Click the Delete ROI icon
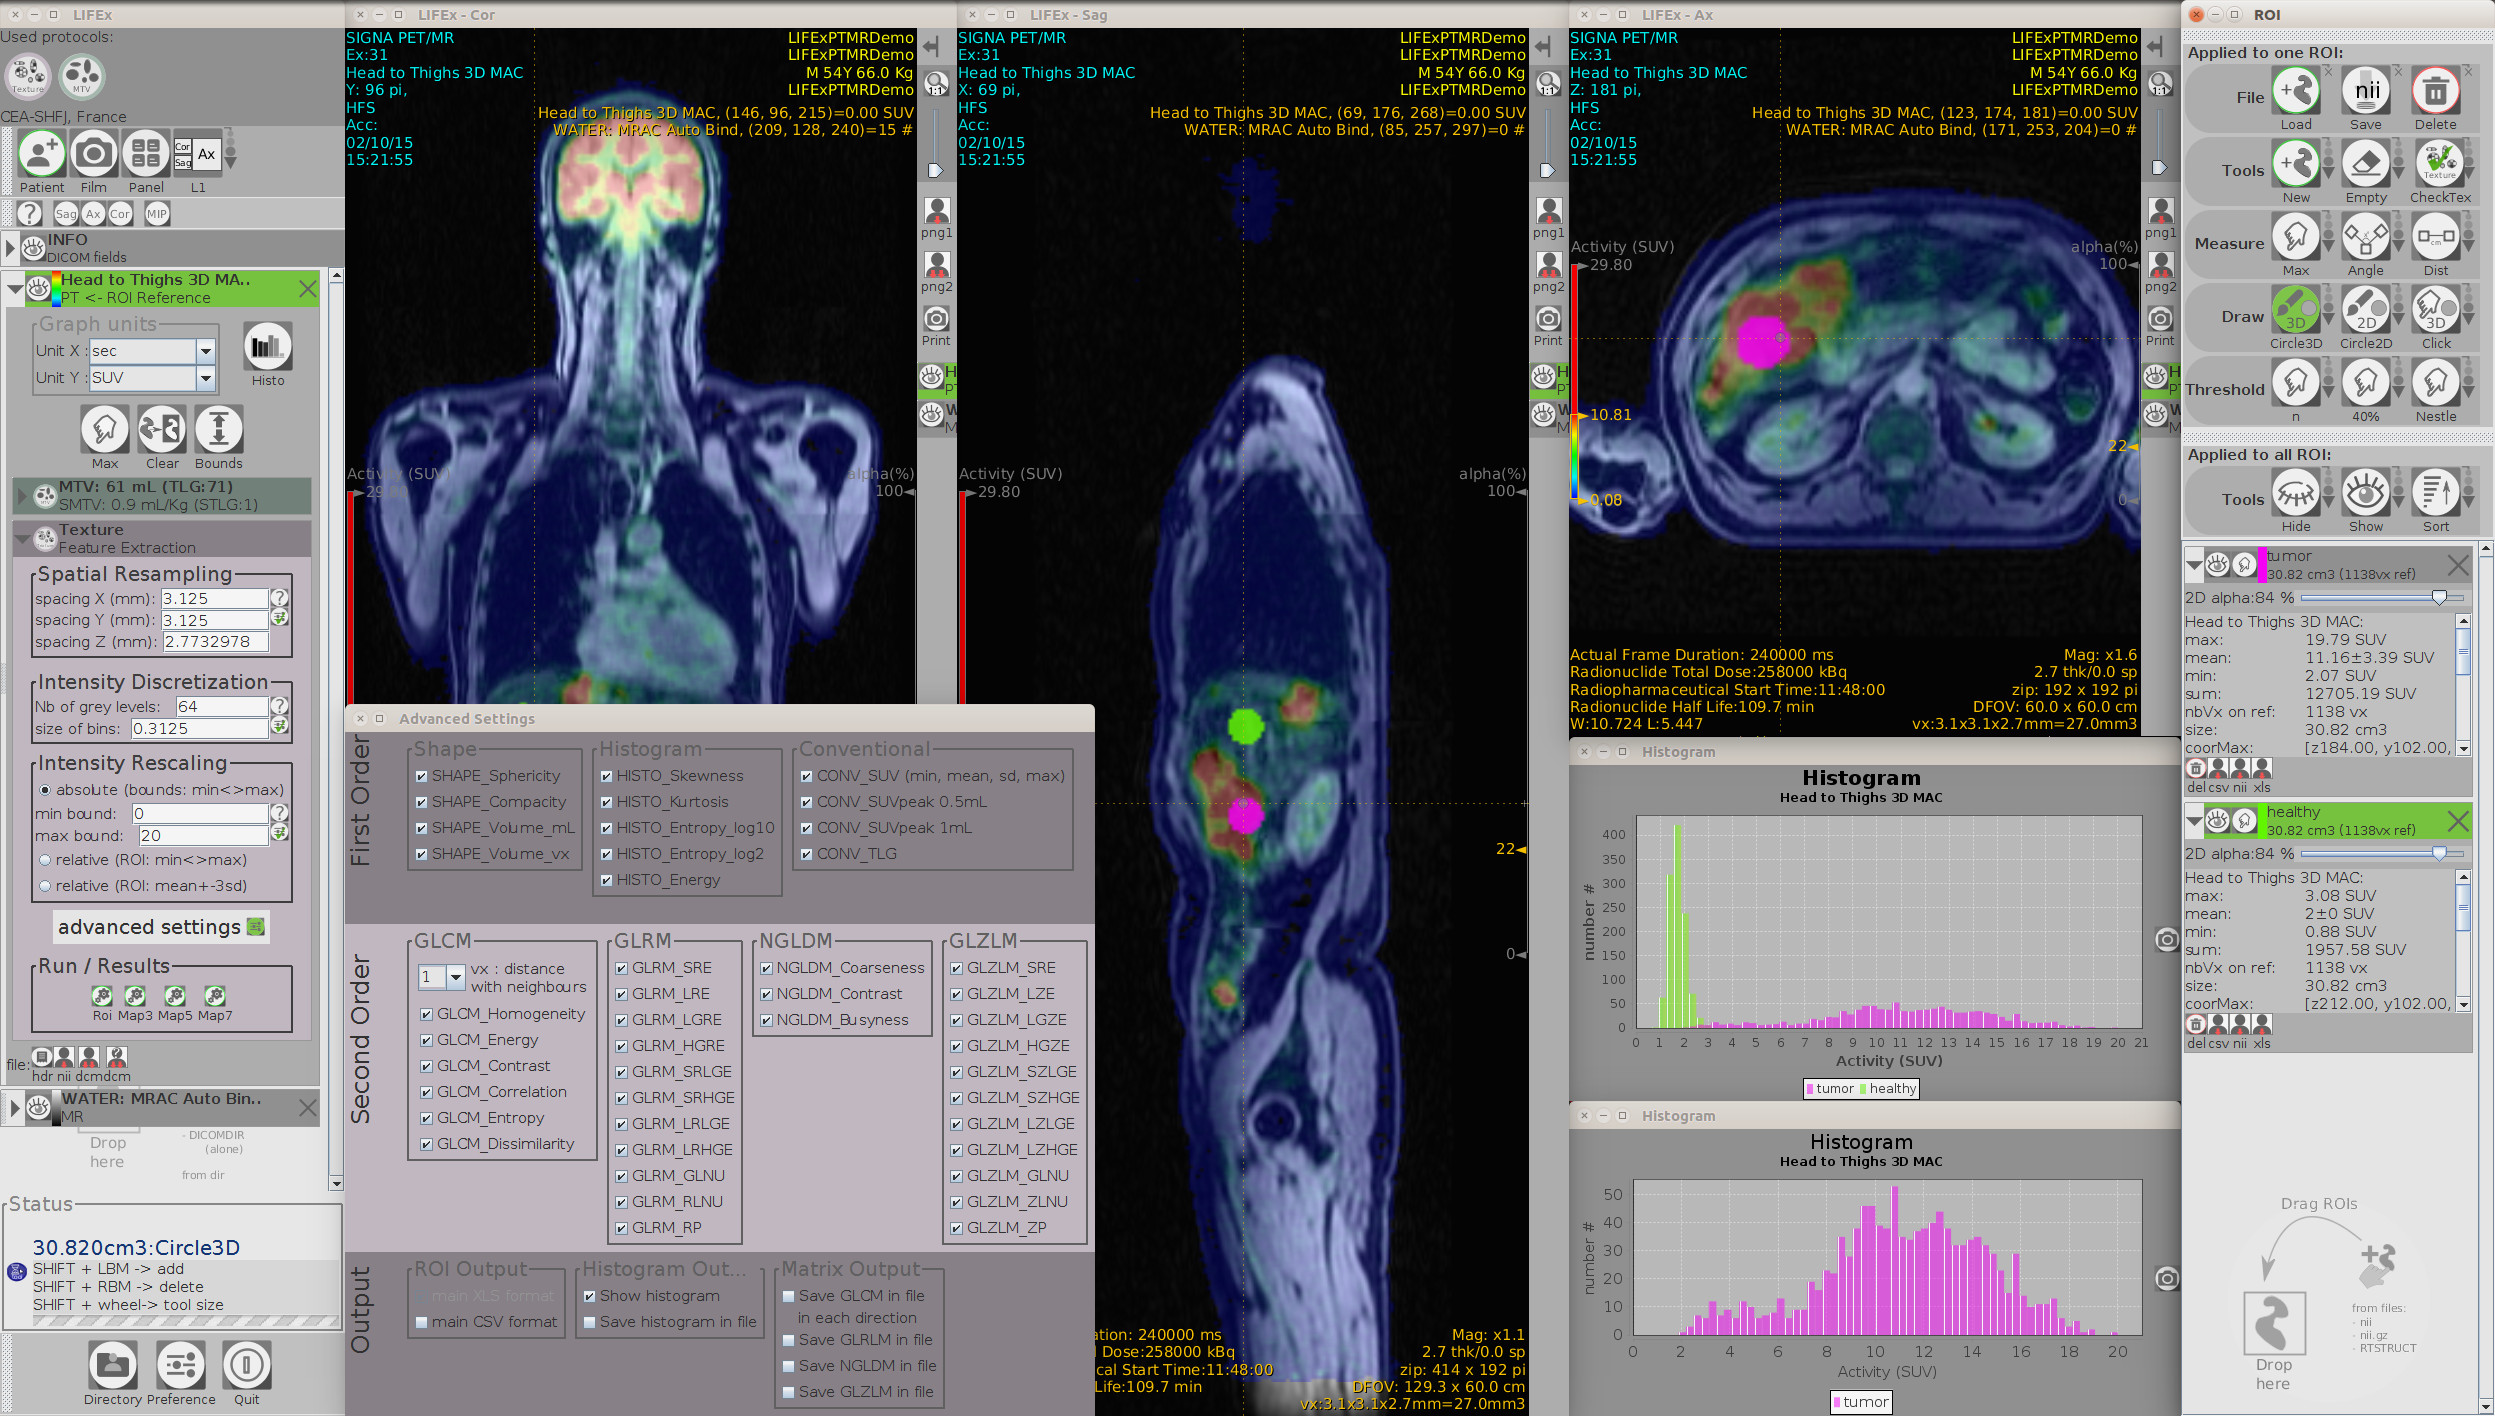Image resolution: width=2495 pixels, height=1416 pixels. tap(2435, 92)
